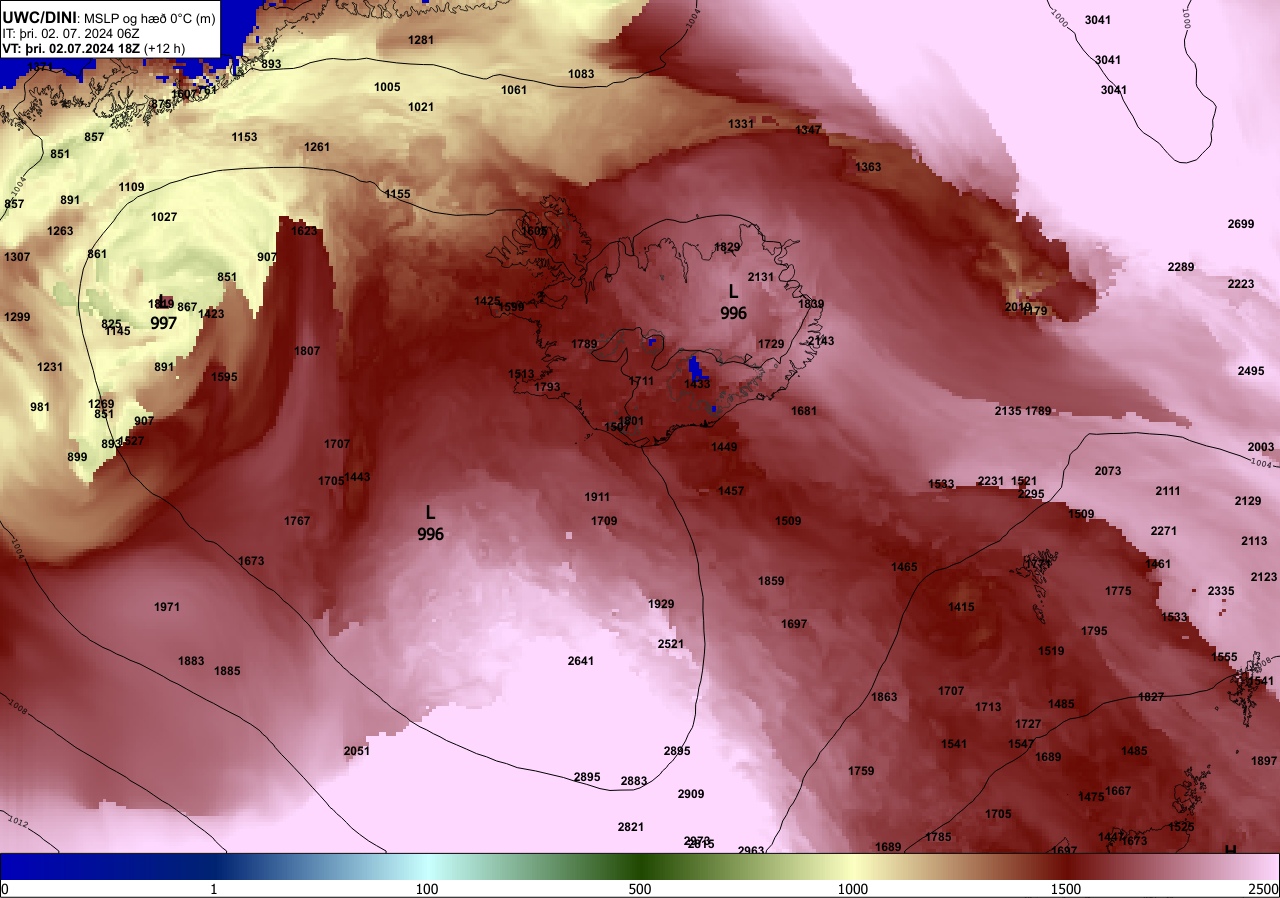Viewport: 1280px width, 898px height.
Task: Click the height value 1911
Action: tap(597, 497)
